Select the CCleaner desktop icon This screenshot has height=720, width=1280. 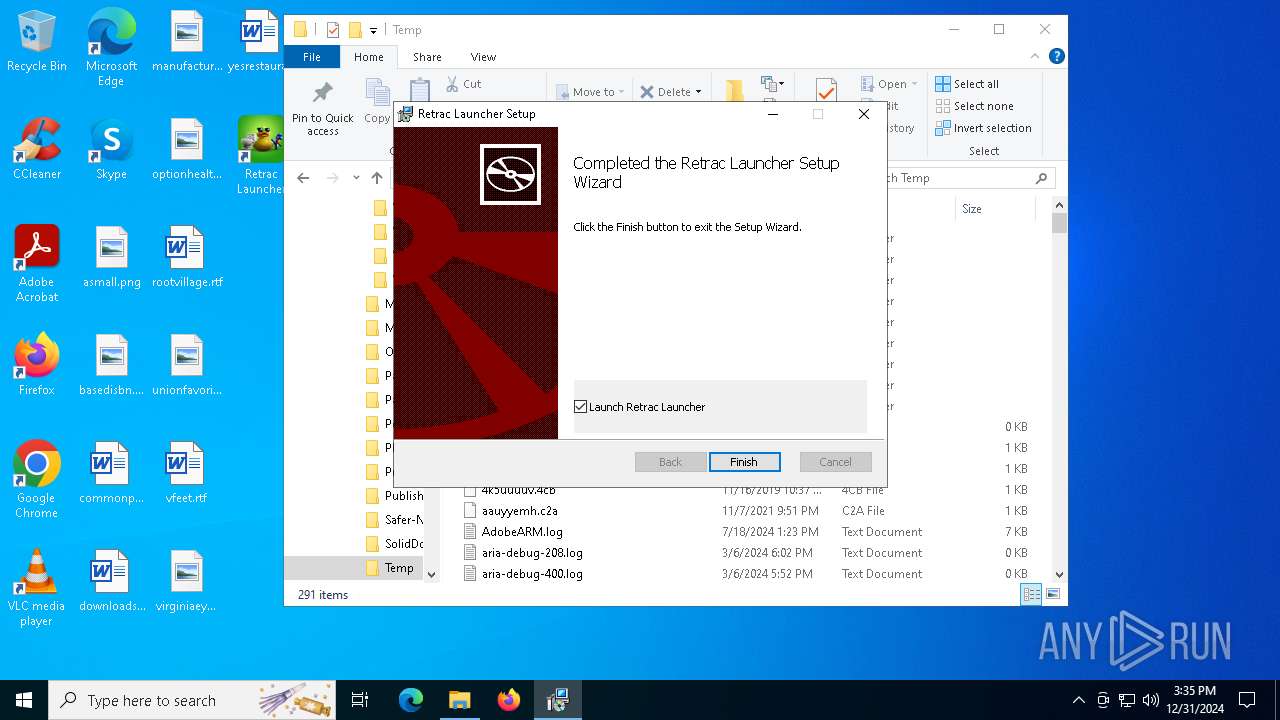37,150
